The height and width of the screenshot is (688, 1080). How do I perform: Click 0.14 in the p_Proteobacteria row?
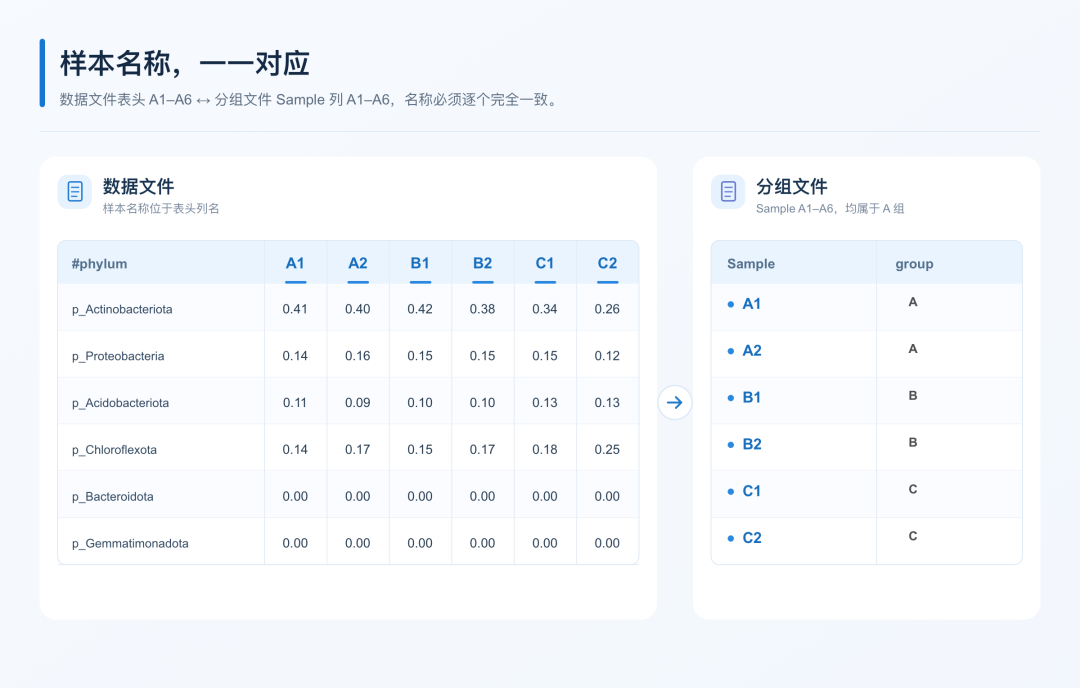(295, 356)
